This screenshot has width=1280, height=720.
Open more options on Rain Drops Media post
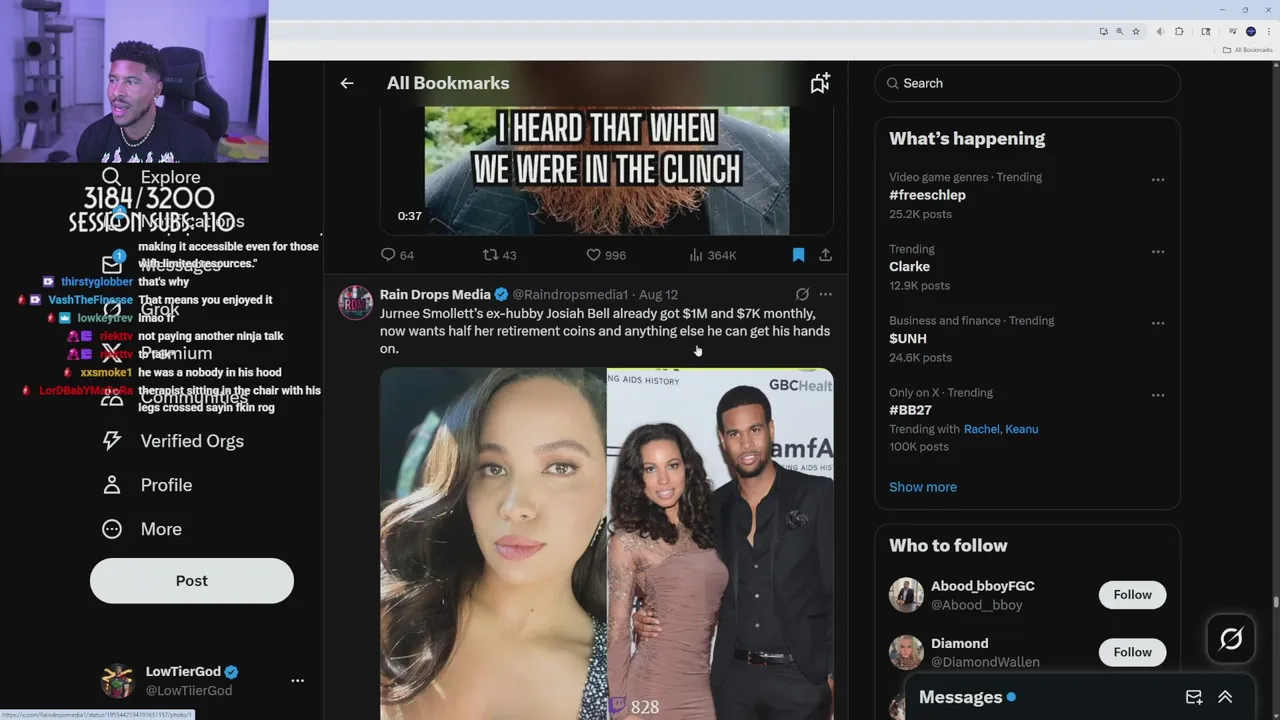pos(825,294)
